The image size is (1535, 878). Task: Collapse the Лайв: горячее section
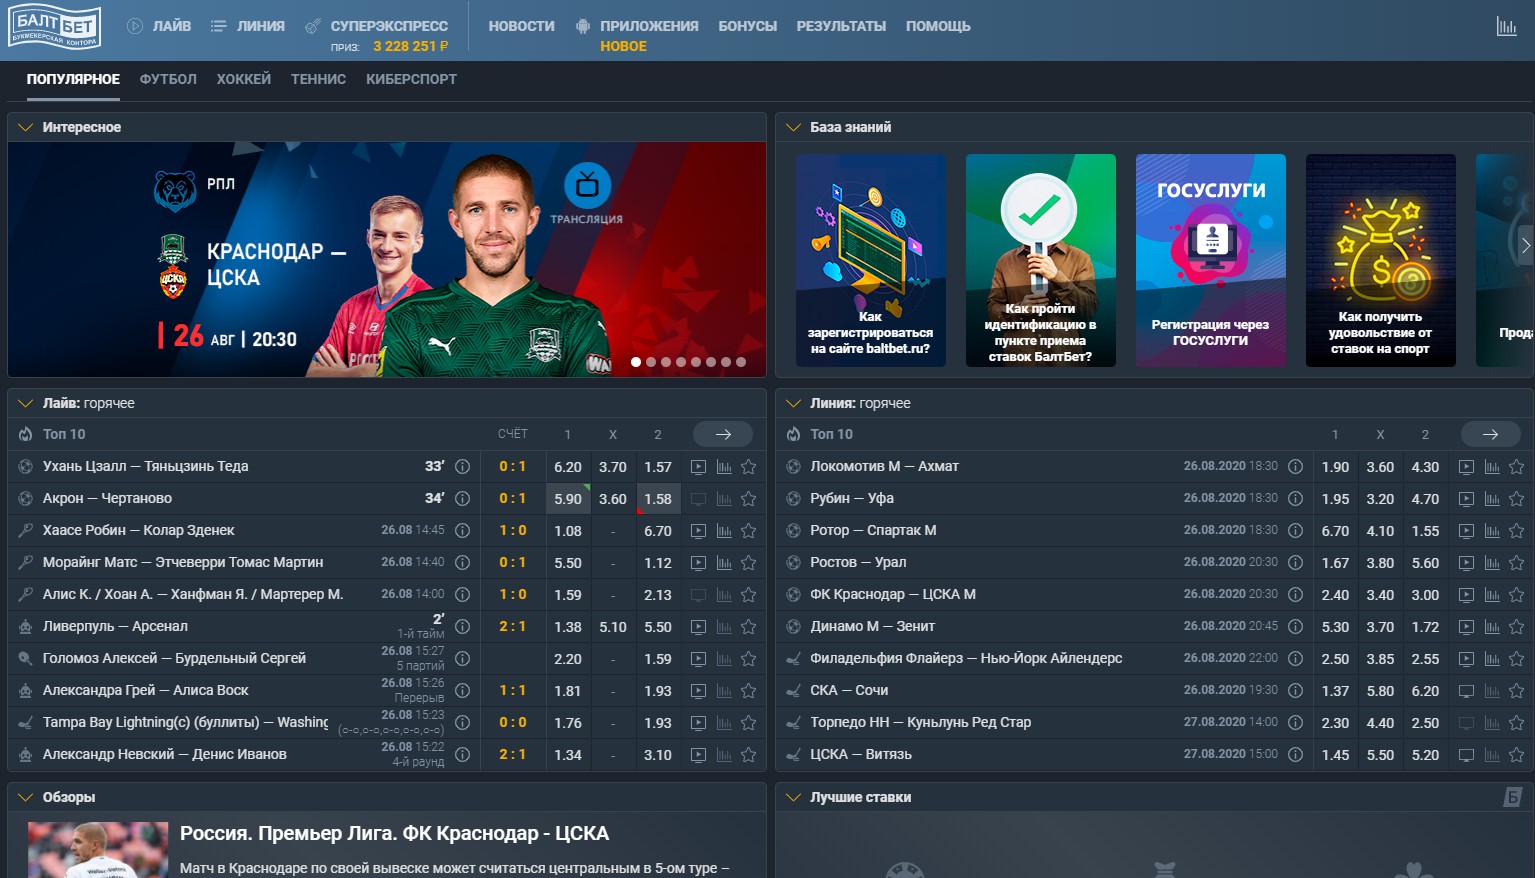[x=26, y=403]
